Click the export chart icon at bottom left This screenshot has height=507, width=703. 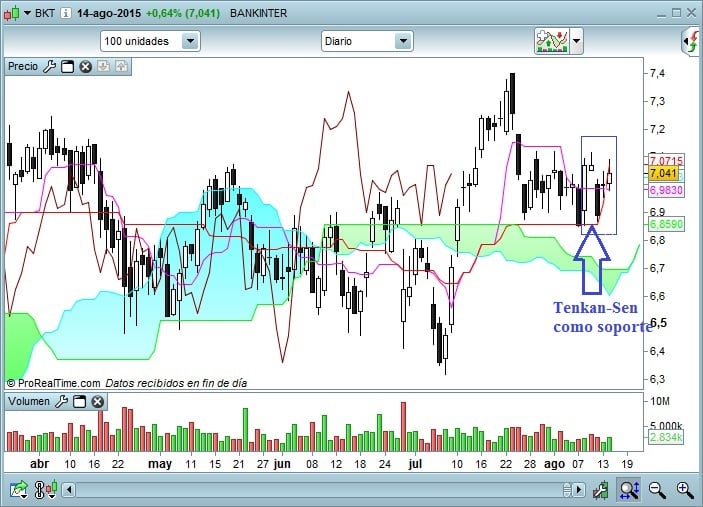tap(19, 490)
